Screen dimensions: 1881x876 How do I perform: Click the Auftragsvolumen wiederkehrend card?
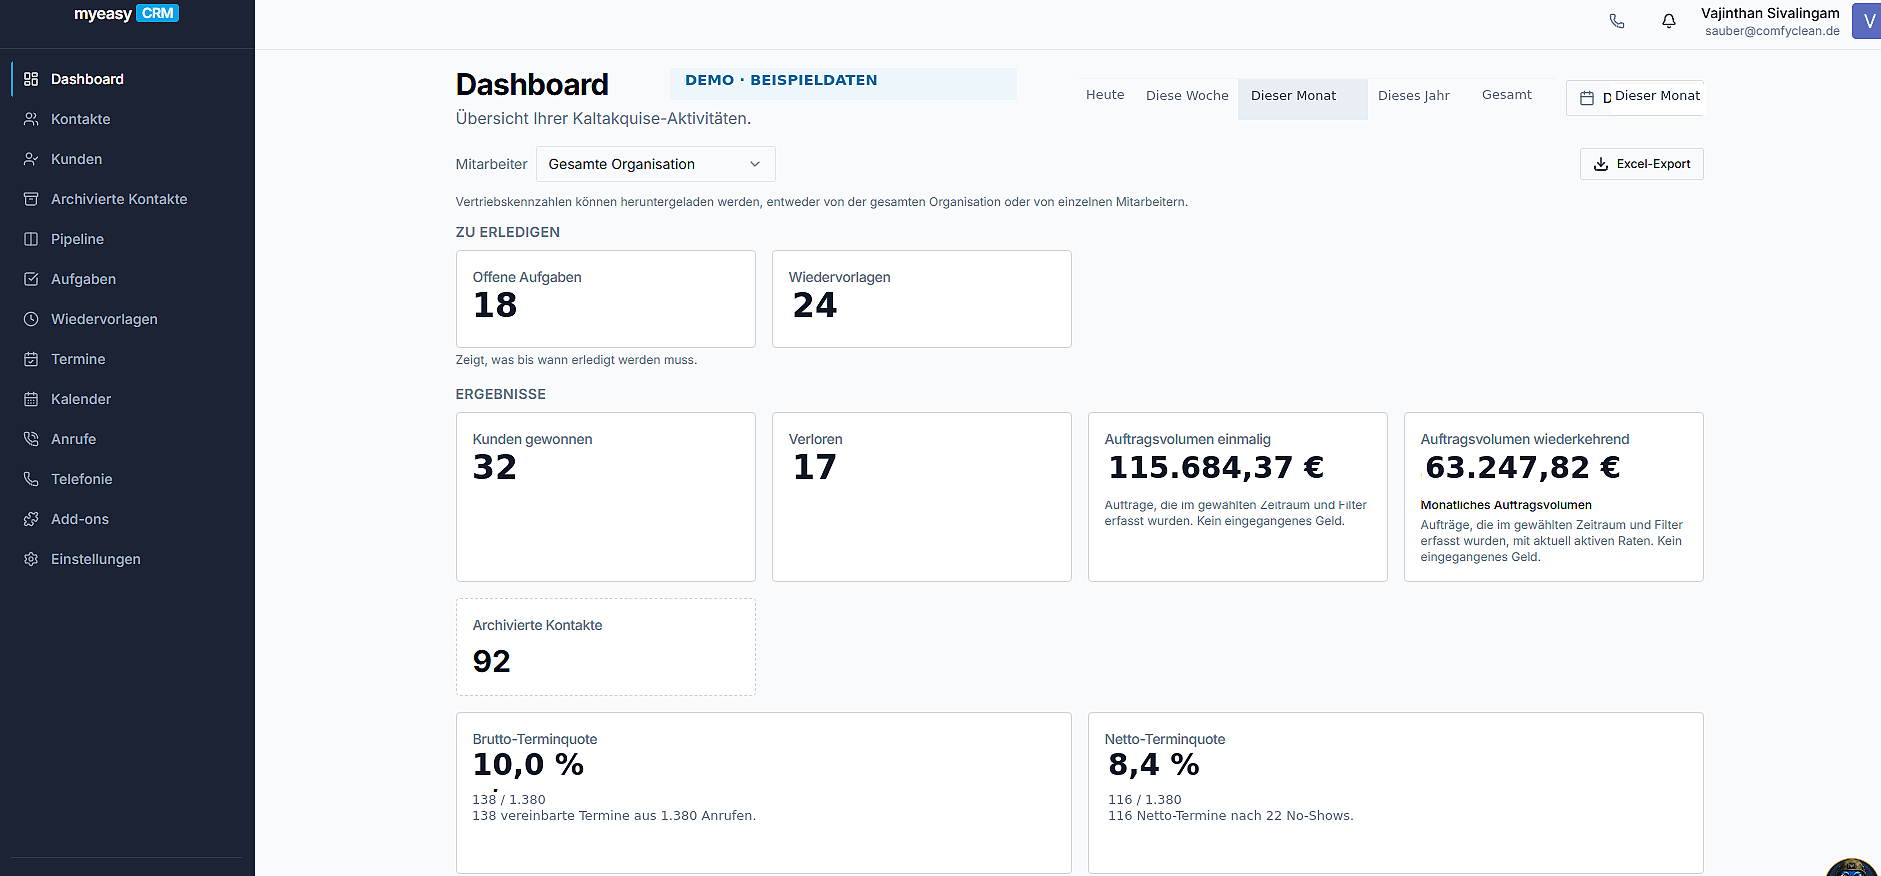click(x=1554, y=497)
